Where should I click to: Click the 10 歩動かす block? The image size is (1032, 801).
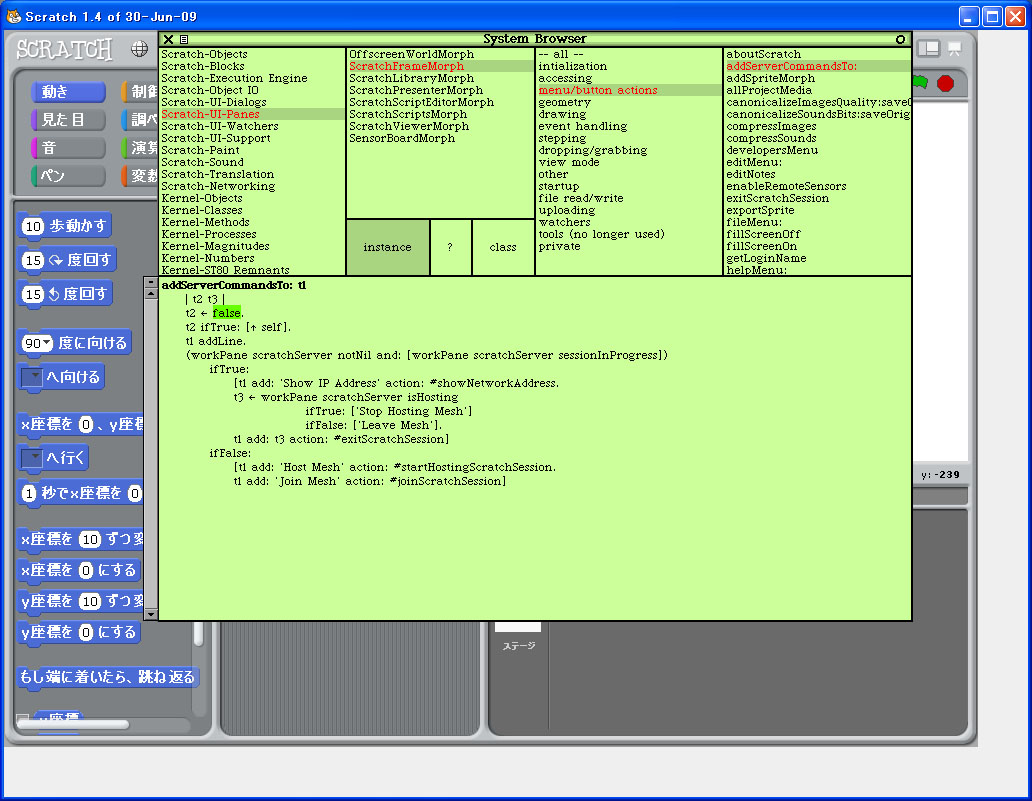pos(64,226)
